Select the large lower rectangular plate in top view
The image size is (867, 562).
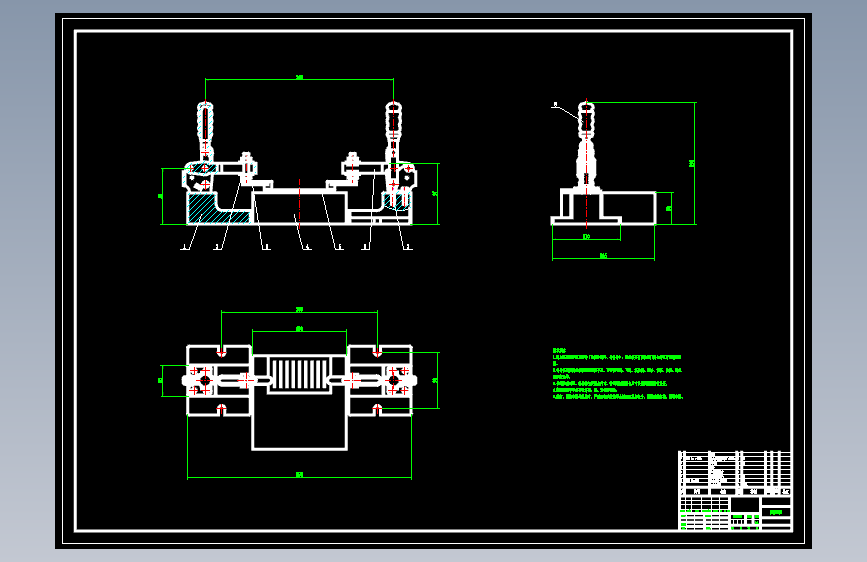[299, 422]
